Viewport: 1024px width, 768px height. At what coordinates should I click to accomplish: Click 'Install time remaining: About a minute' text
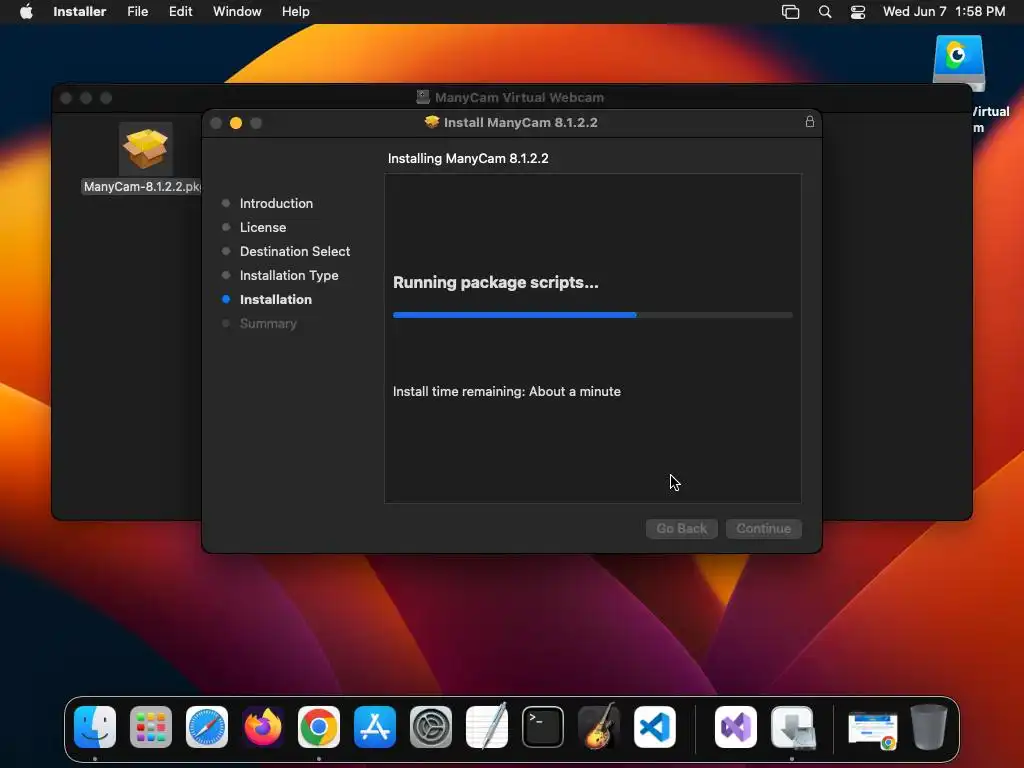pos(507,391)
